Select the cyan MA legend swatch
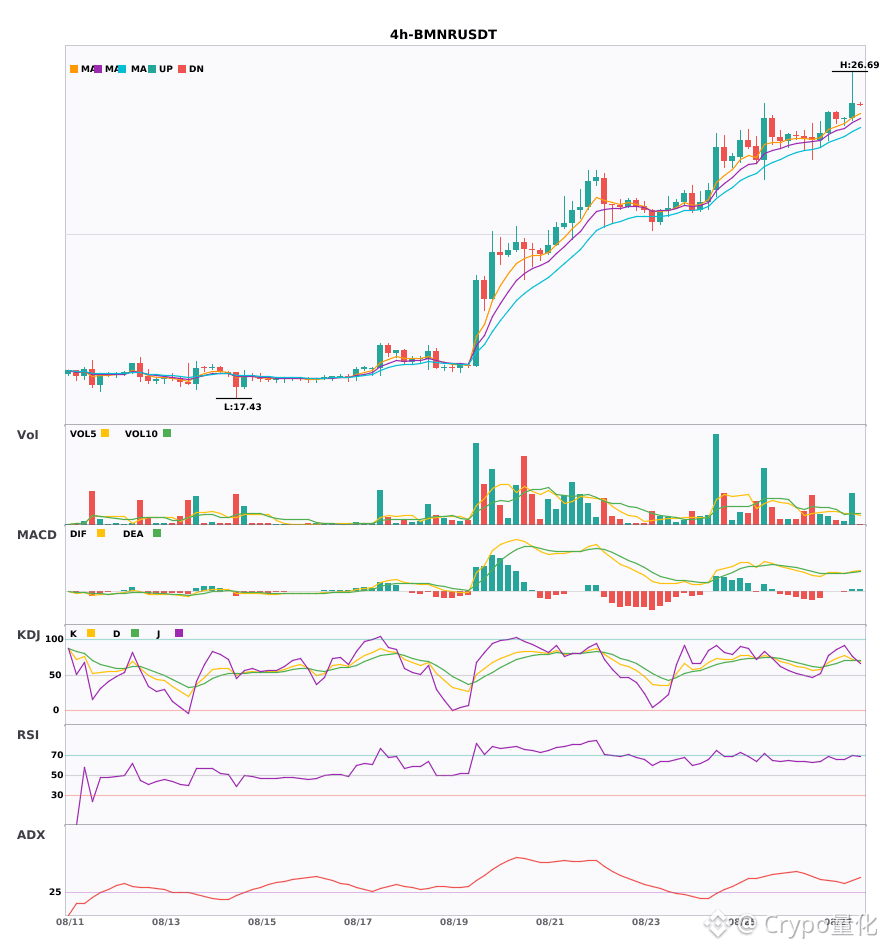Screen dimensions: 885x950 pyautogui.click(x=122, y=69)
